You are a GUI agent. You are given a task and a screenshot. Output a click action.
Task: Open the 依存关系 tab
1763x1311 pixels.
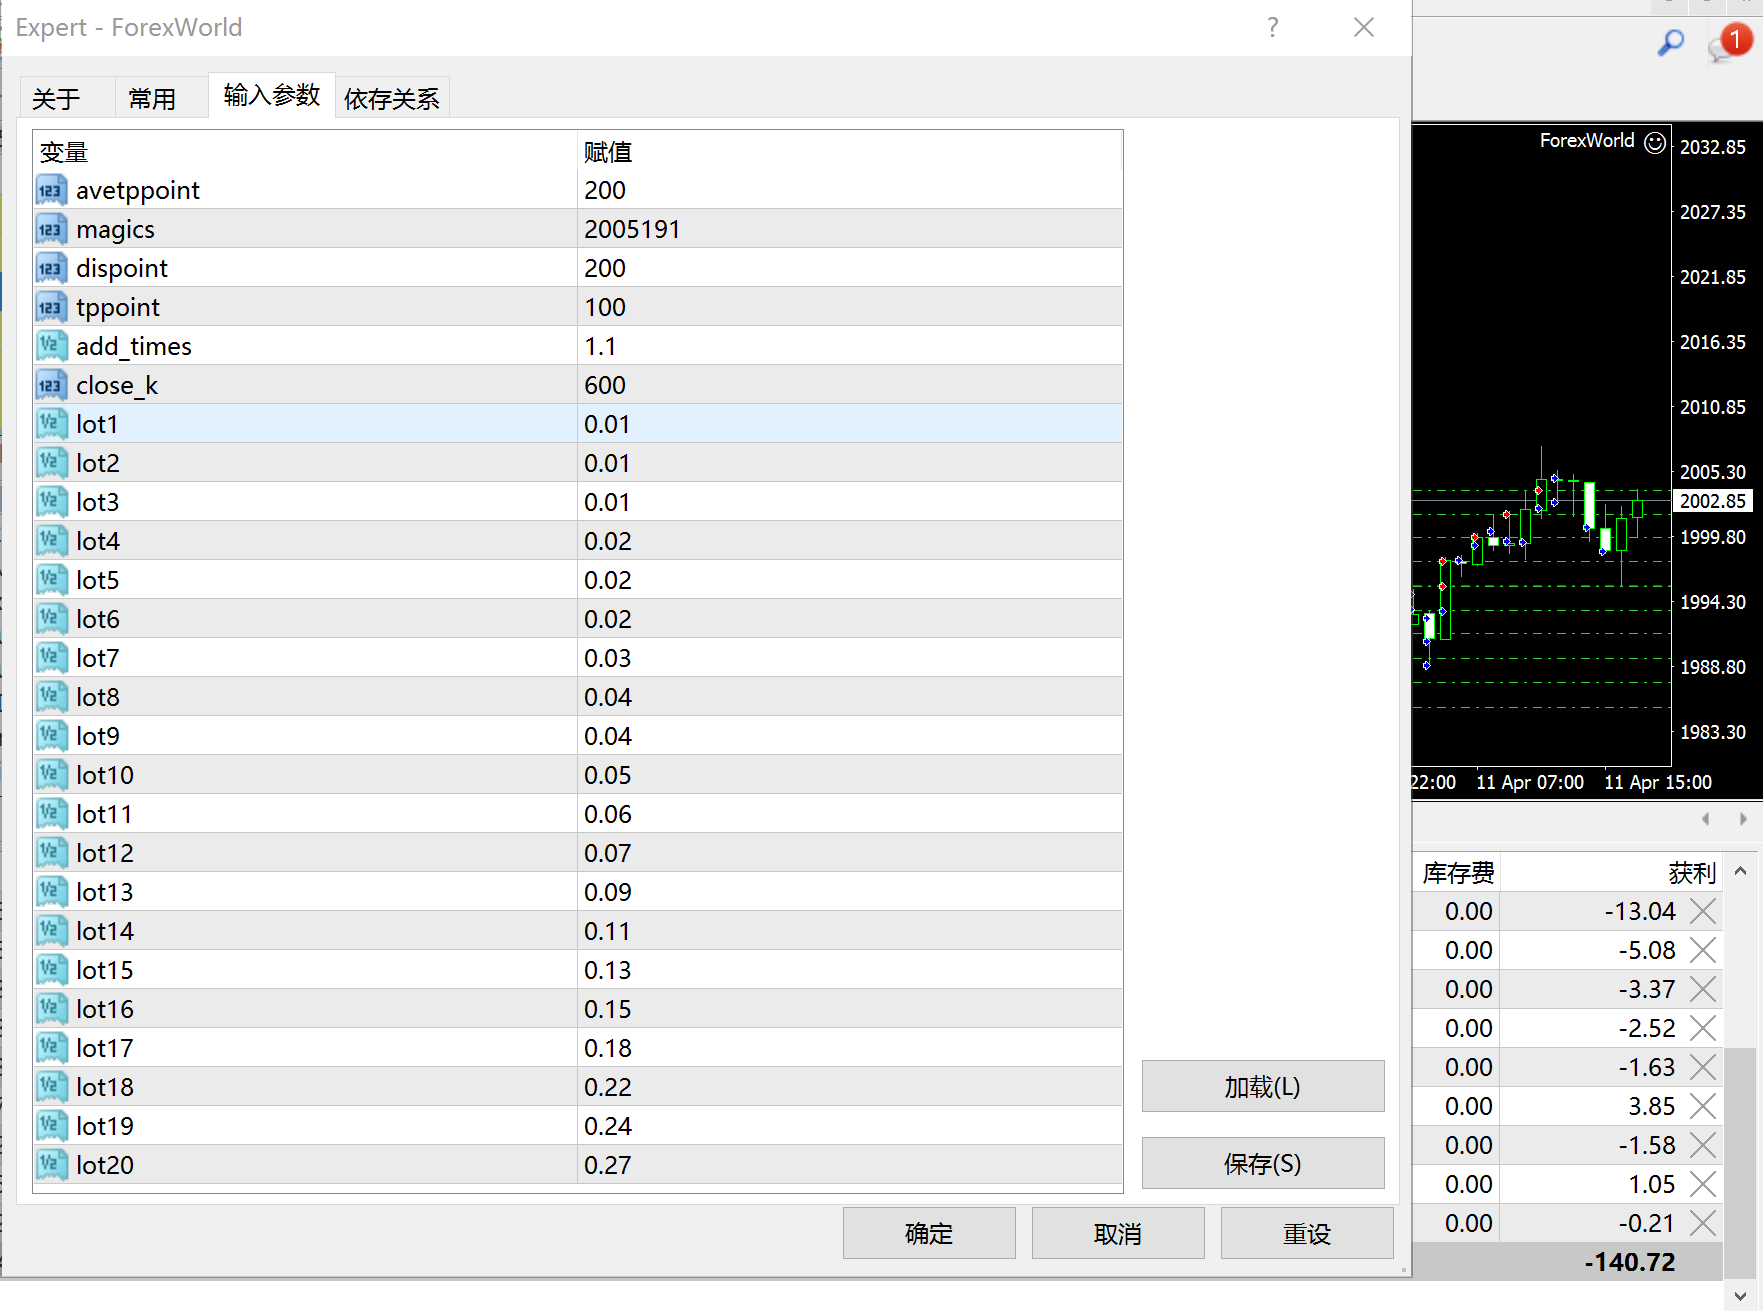[392, 98]
